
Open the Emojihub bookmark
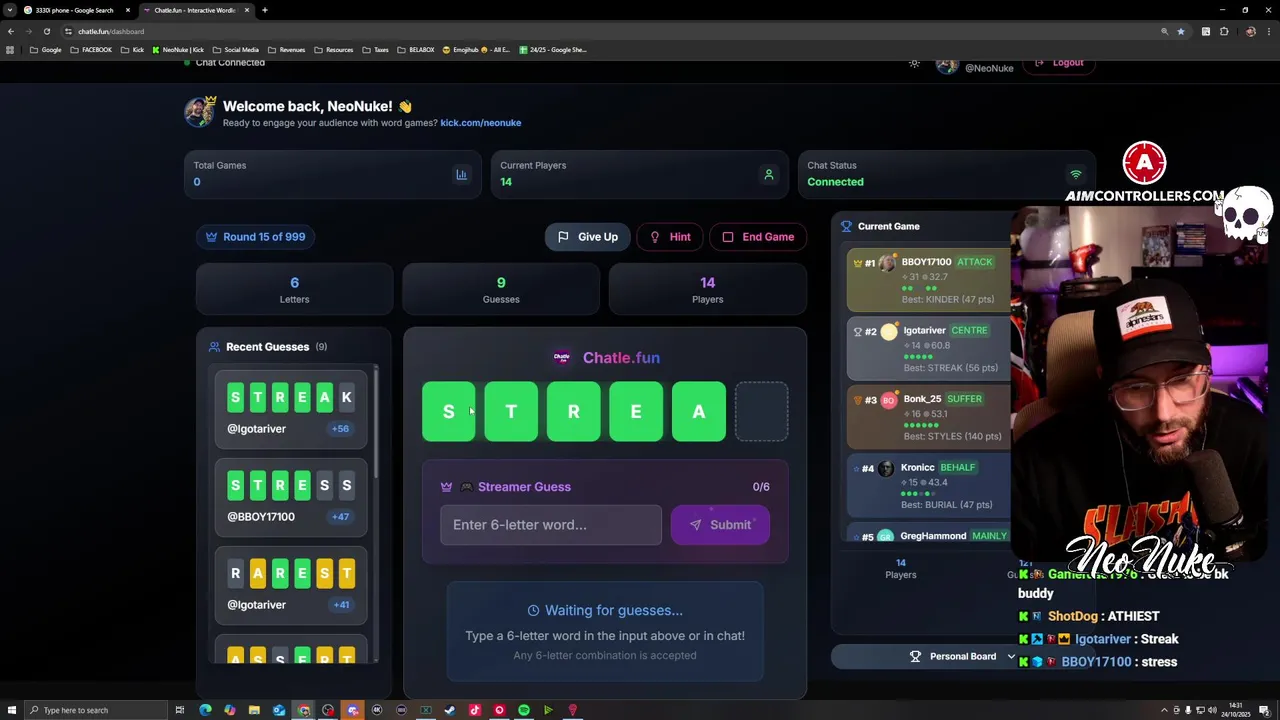(476, 50)
